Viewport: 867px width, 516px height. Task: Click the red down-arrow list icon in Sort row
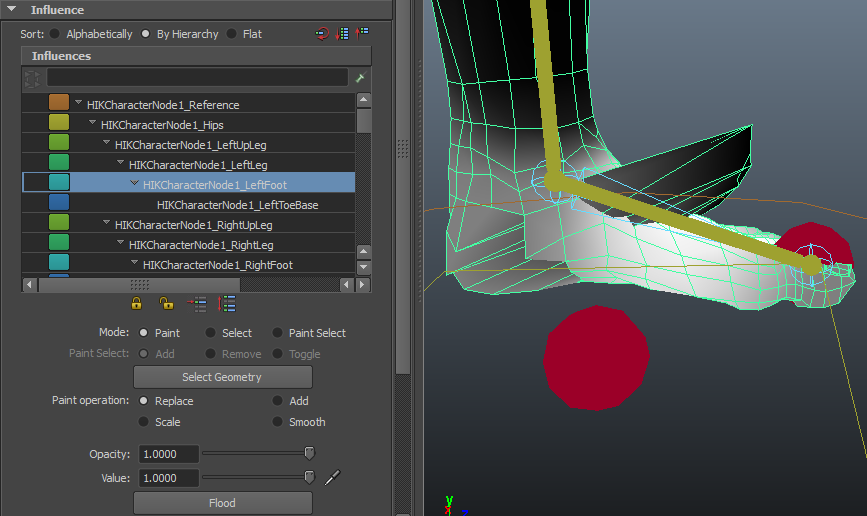(x=343, y=33)
